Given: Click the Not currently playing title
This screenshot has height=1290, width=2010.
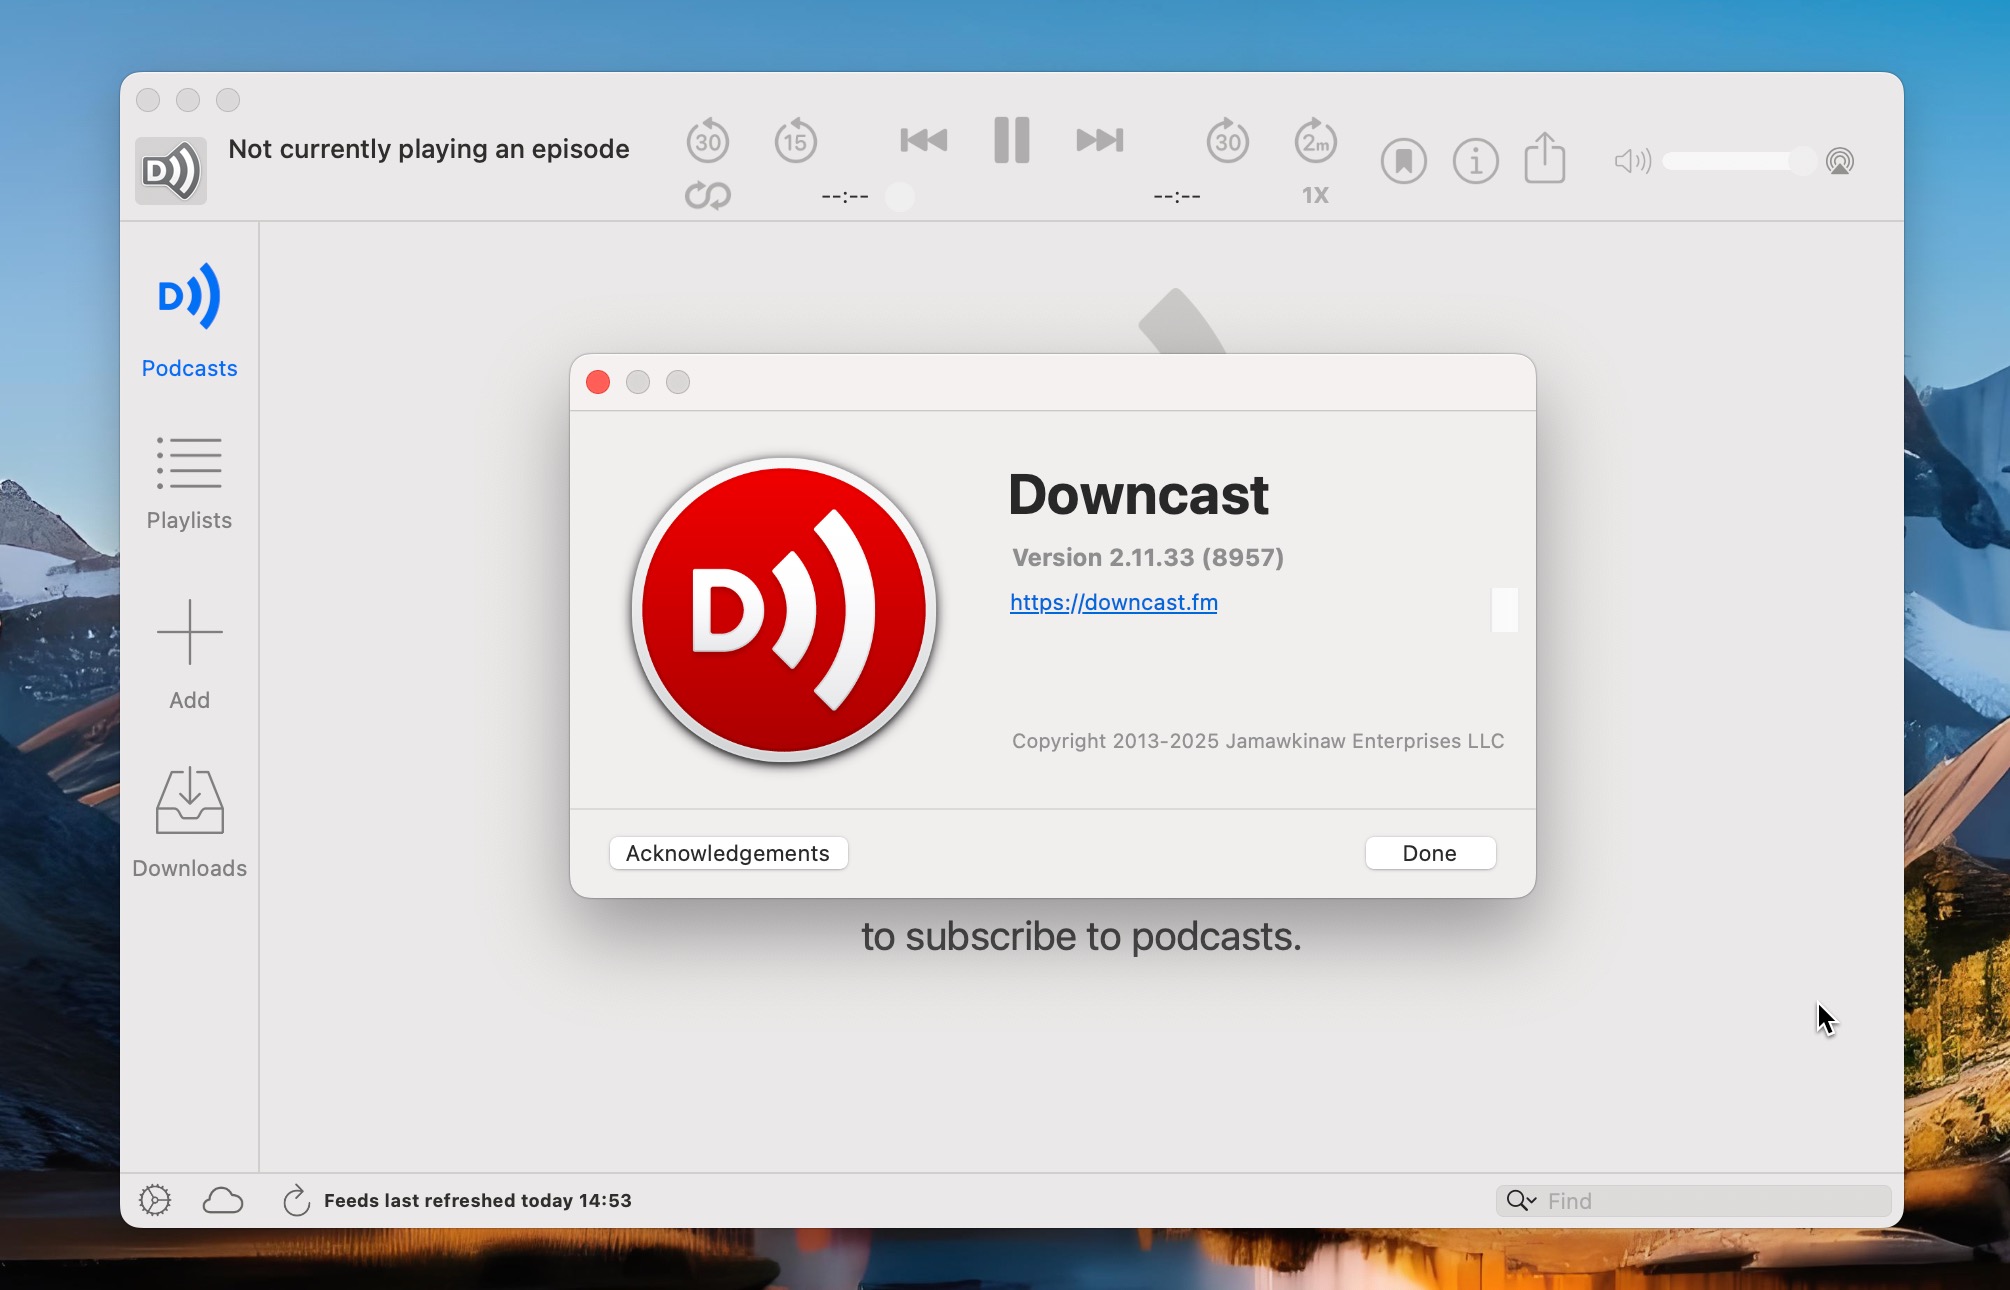Looking at the screenshot, I should tap(429, 149).
